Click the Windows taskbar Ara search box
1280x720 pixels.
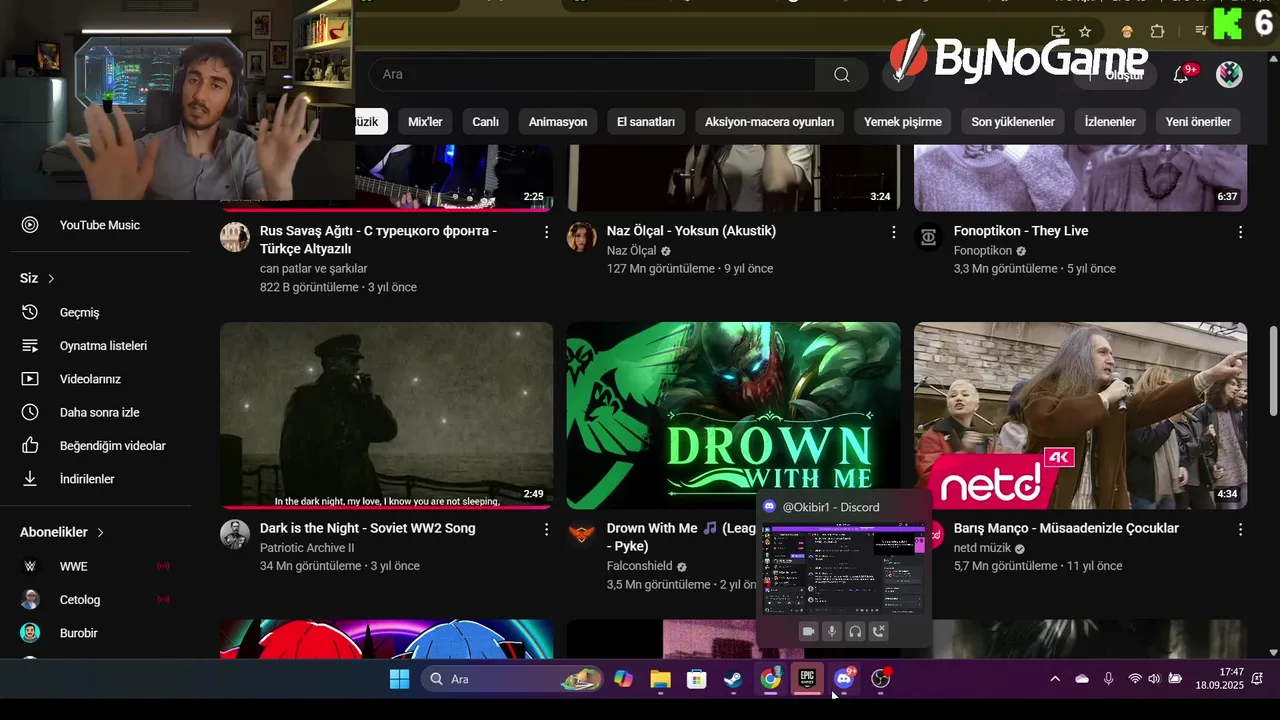512,679
